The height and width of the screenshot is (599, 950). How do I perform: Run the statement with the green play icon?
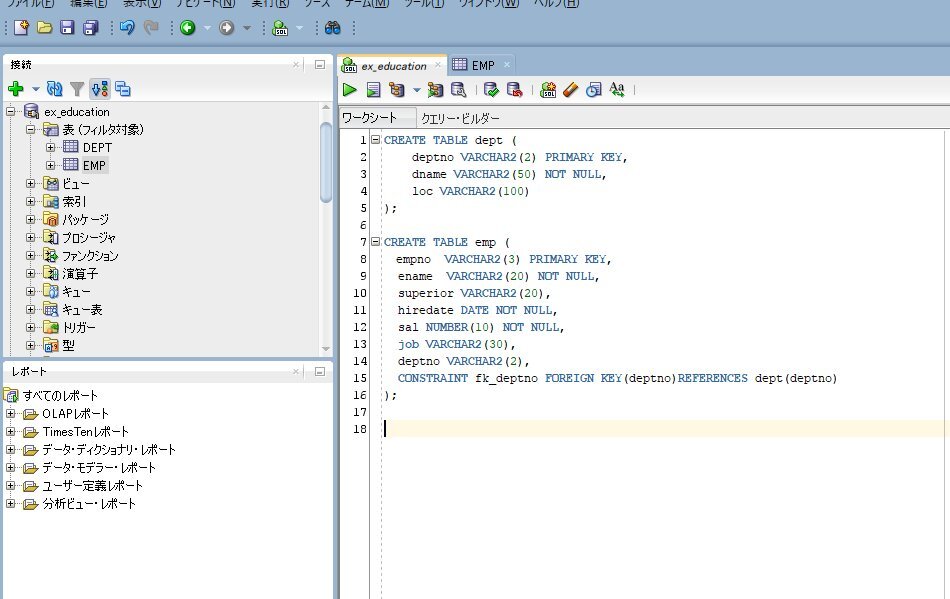coord(350,90)
